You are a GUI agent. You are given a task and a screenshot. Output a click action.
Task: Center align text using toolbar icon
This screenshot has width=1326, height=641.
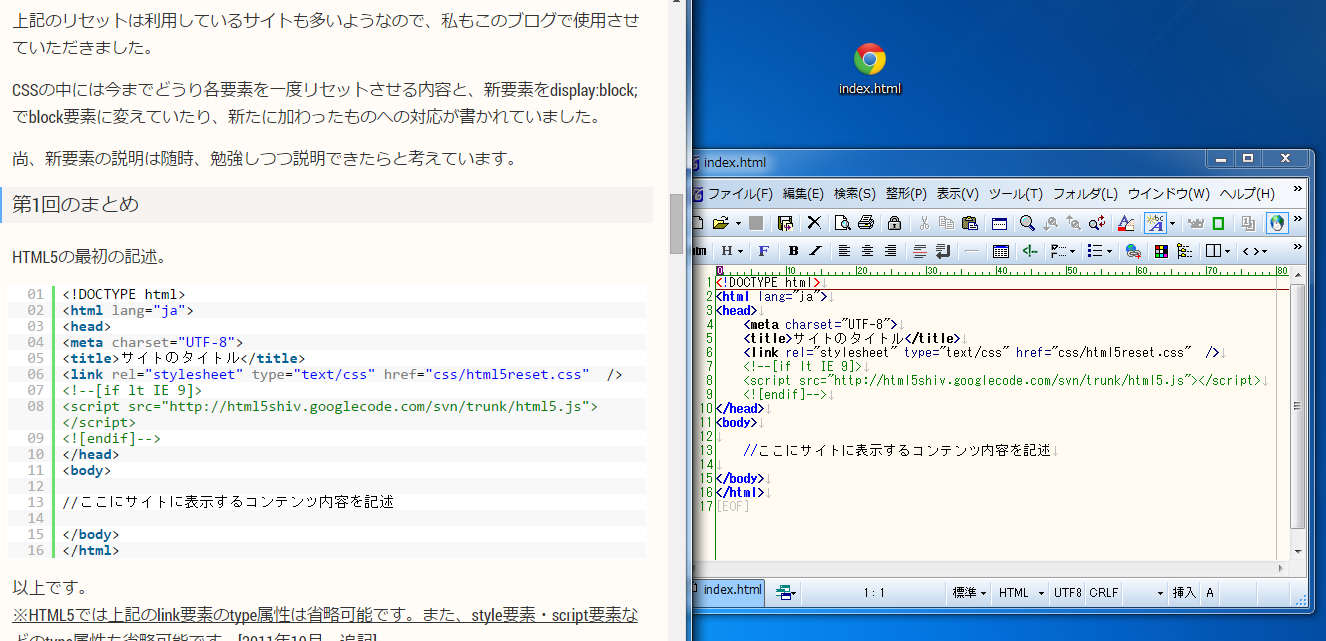click(867, 251)
